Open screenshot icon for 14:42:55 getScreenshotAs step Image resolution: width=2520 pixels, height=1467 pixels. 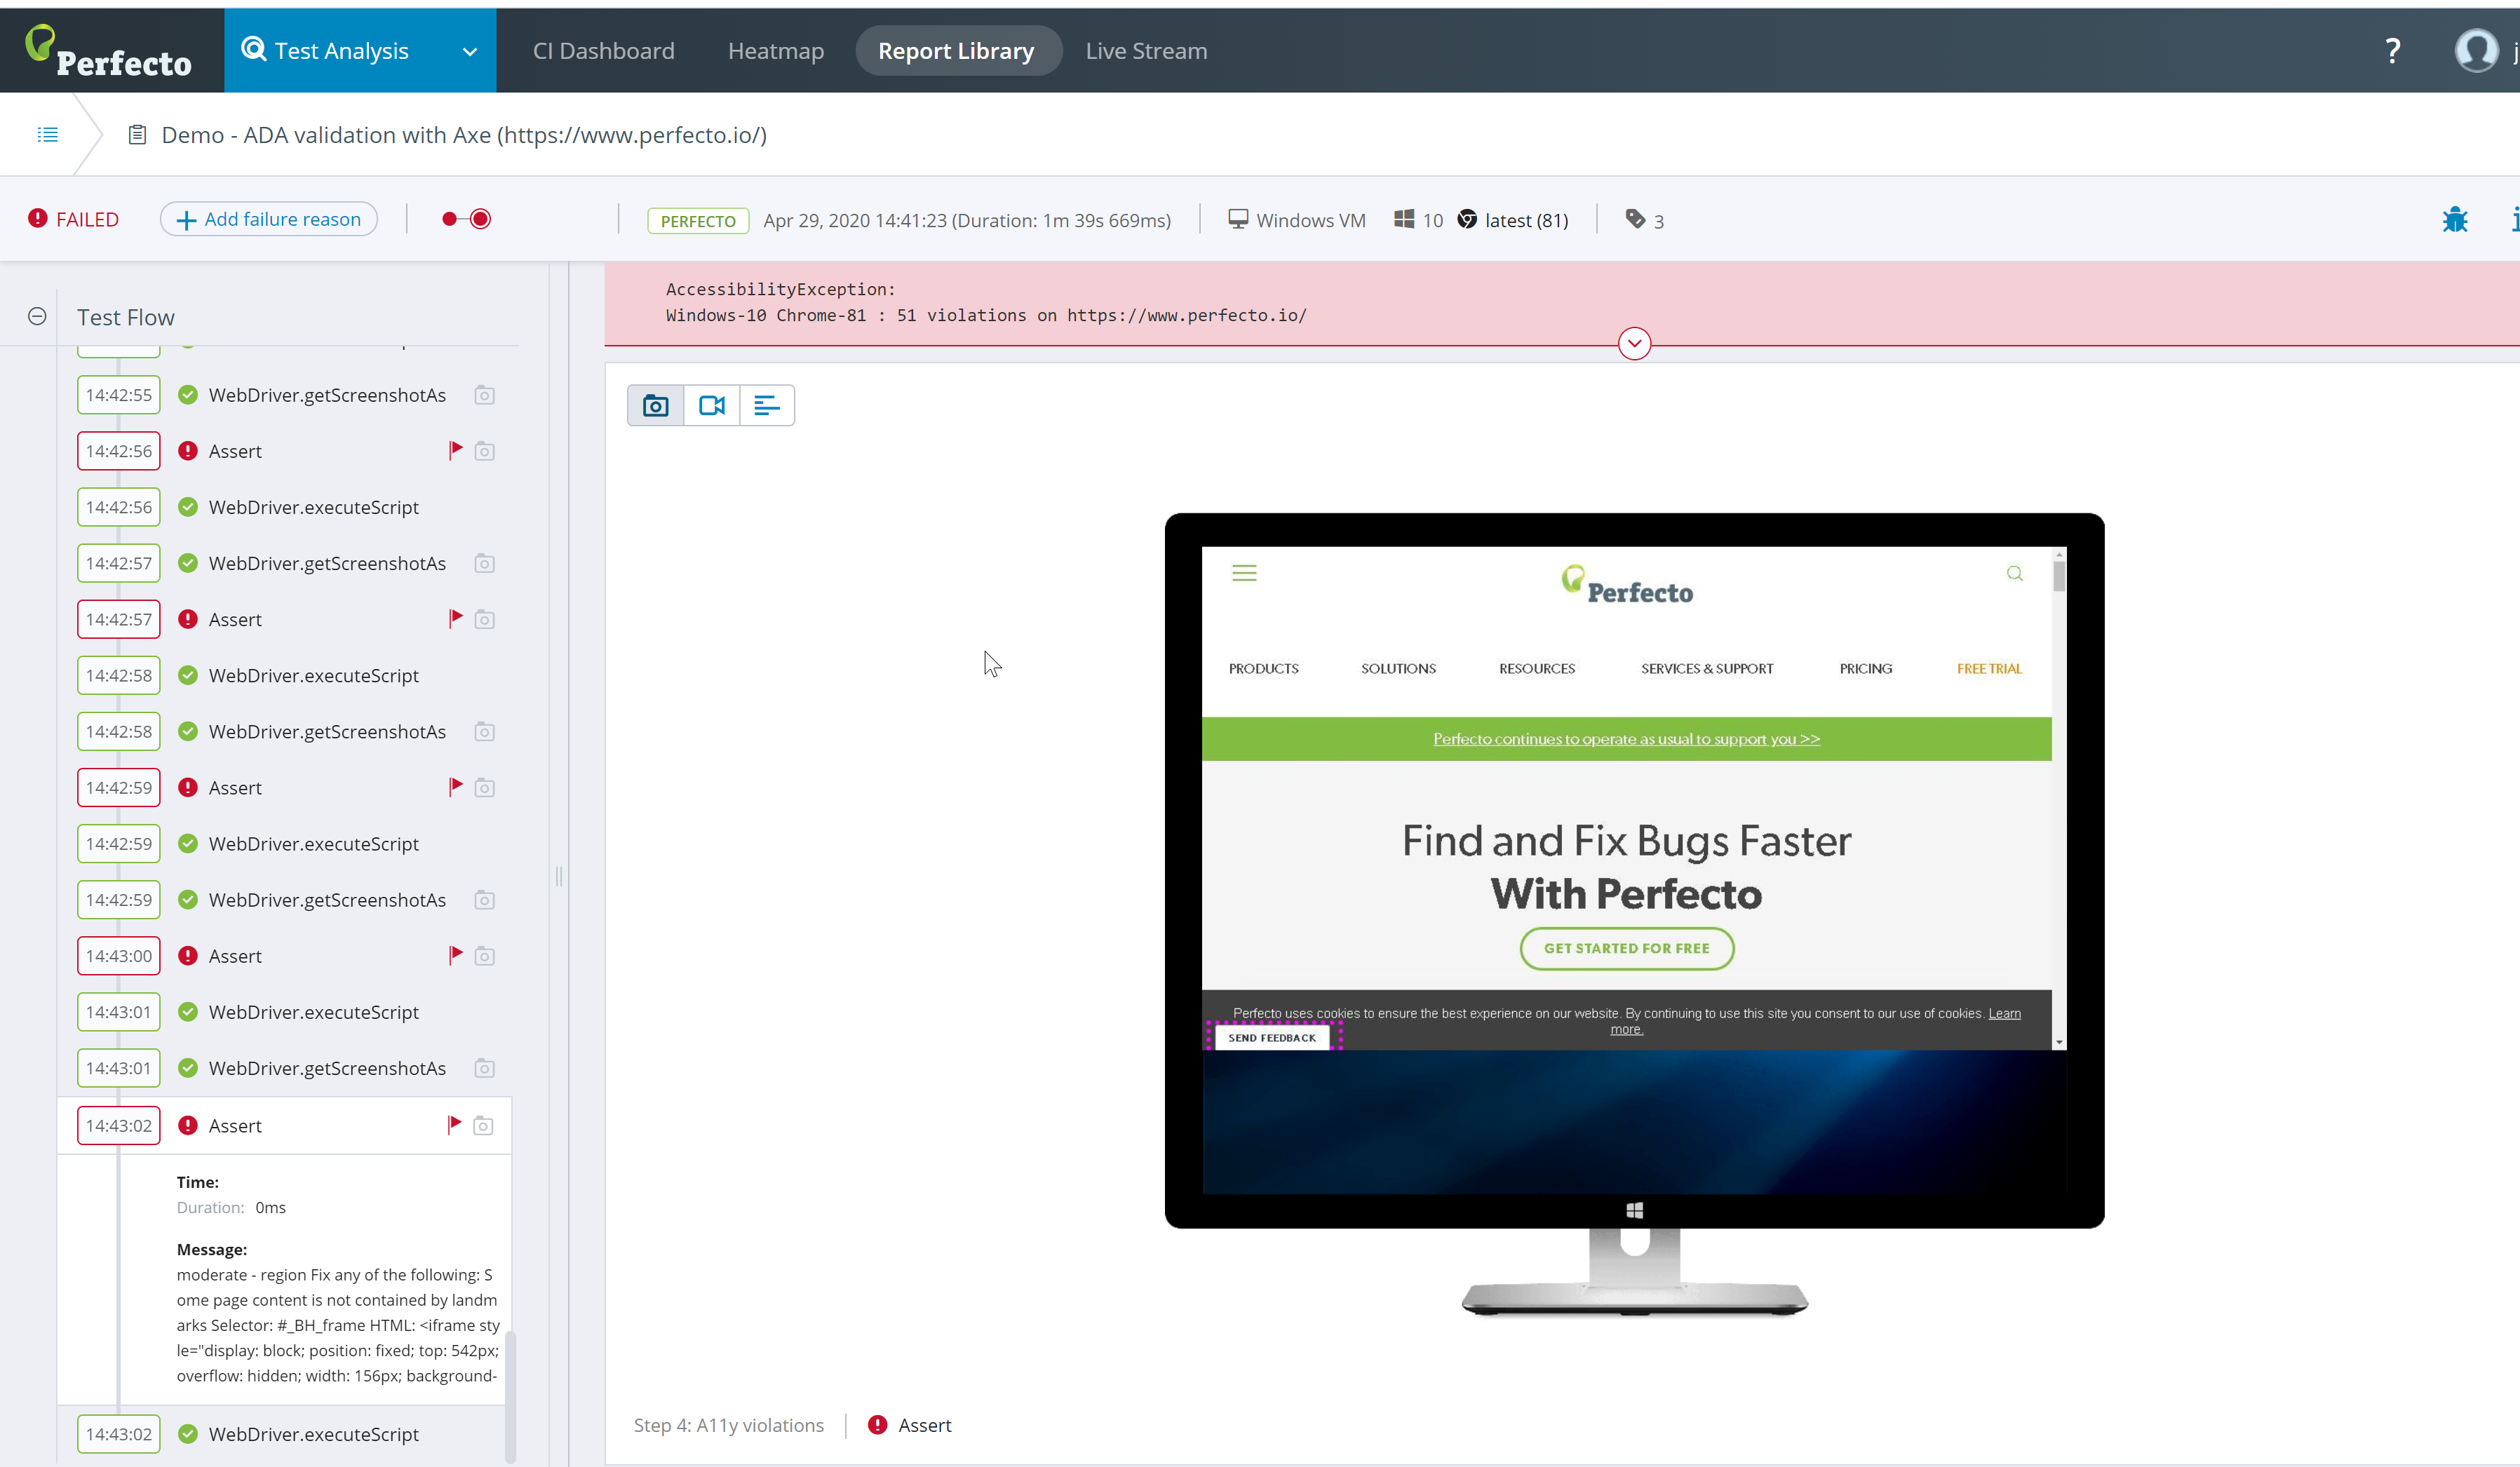(484, 395)
